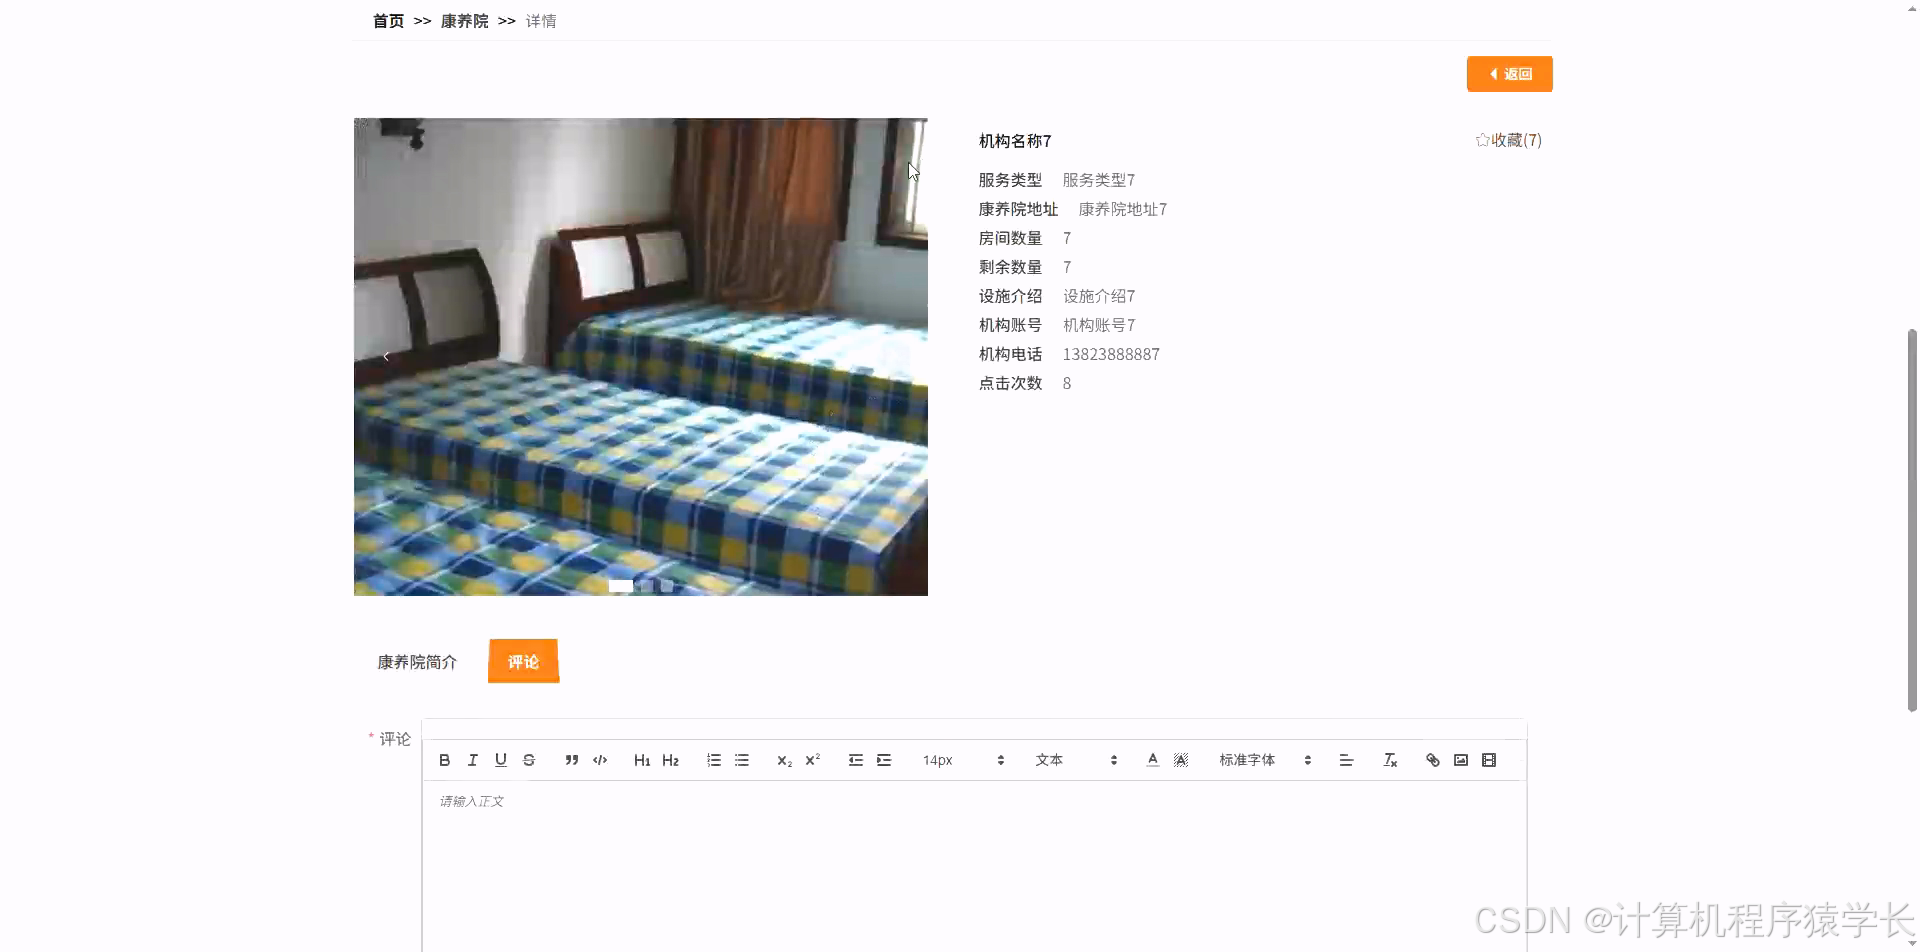
Task: Create a bulleted list
Action: (742, 760)
